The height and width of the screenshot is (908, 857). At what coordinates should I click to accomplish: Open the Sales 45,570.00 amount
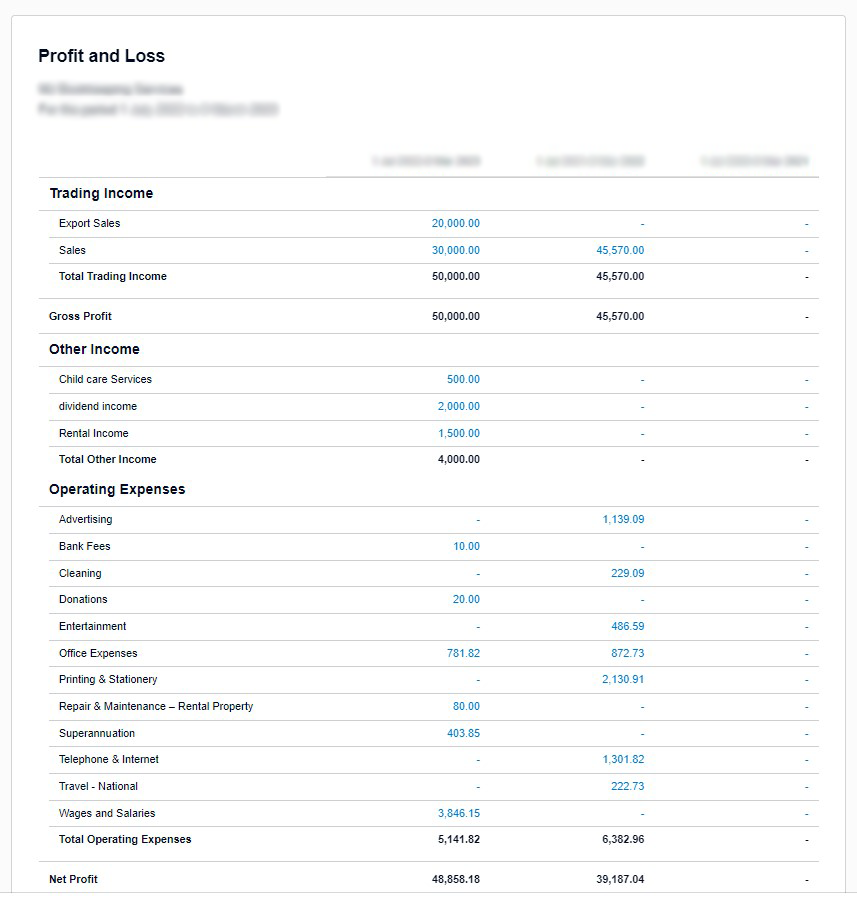pos(620,251)
